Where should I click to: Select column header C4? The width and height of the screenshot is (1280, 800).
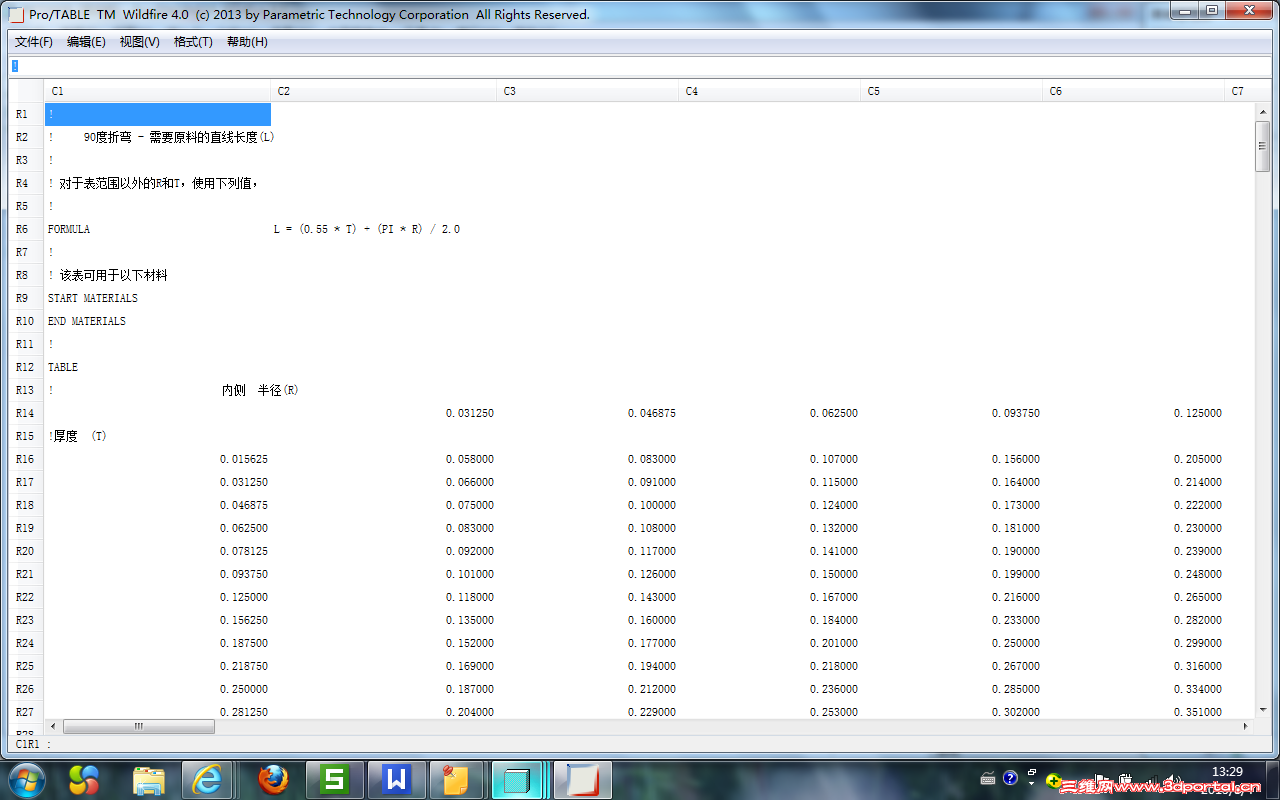pos(770,91)
